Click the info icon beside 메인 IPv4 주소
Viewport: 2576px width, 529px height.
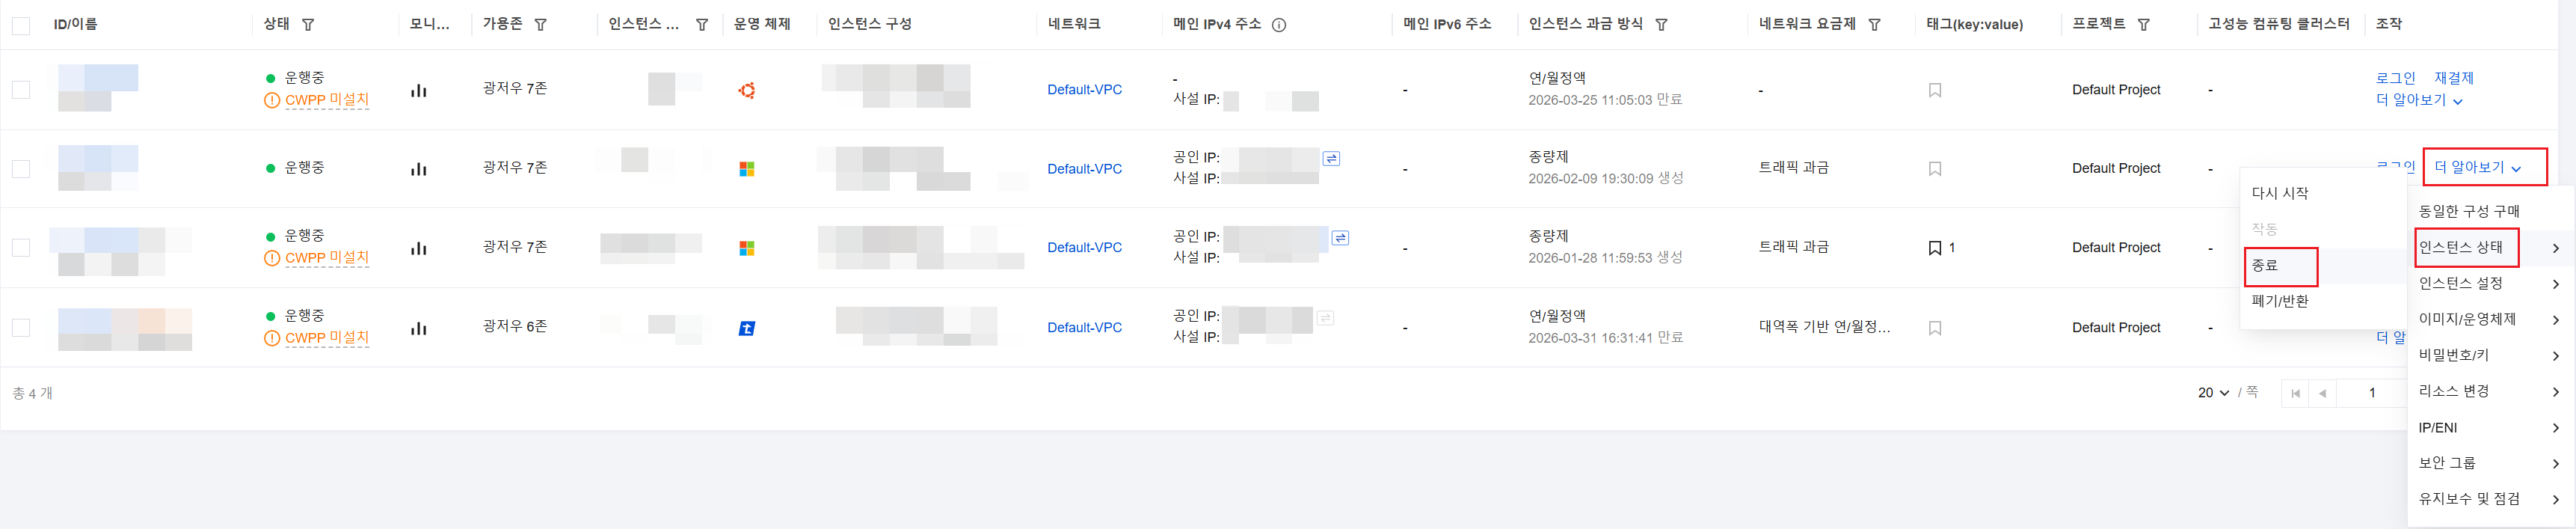[x=1278, y=25]
